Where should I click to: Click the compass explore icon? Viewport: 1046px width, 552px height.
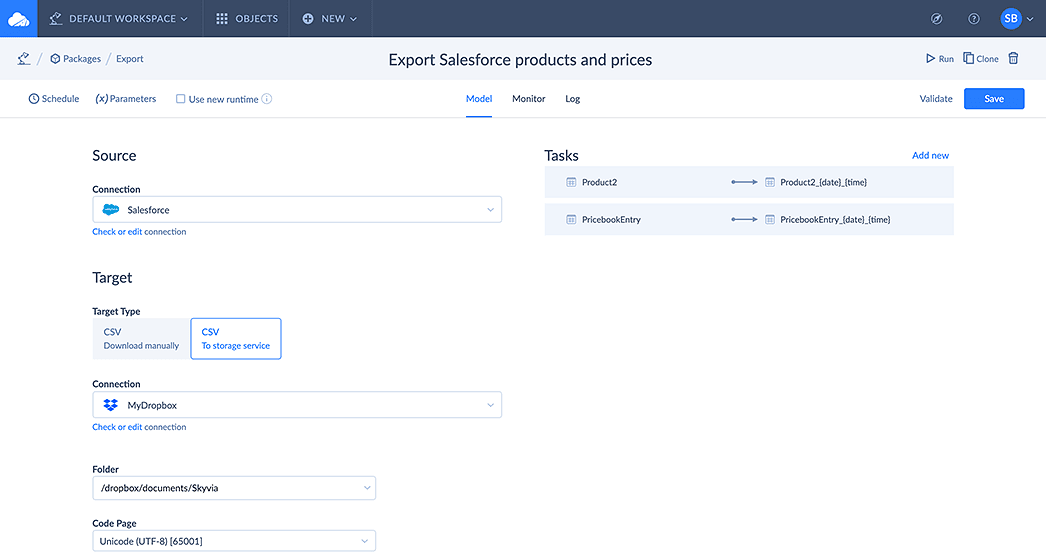point(937,19)
